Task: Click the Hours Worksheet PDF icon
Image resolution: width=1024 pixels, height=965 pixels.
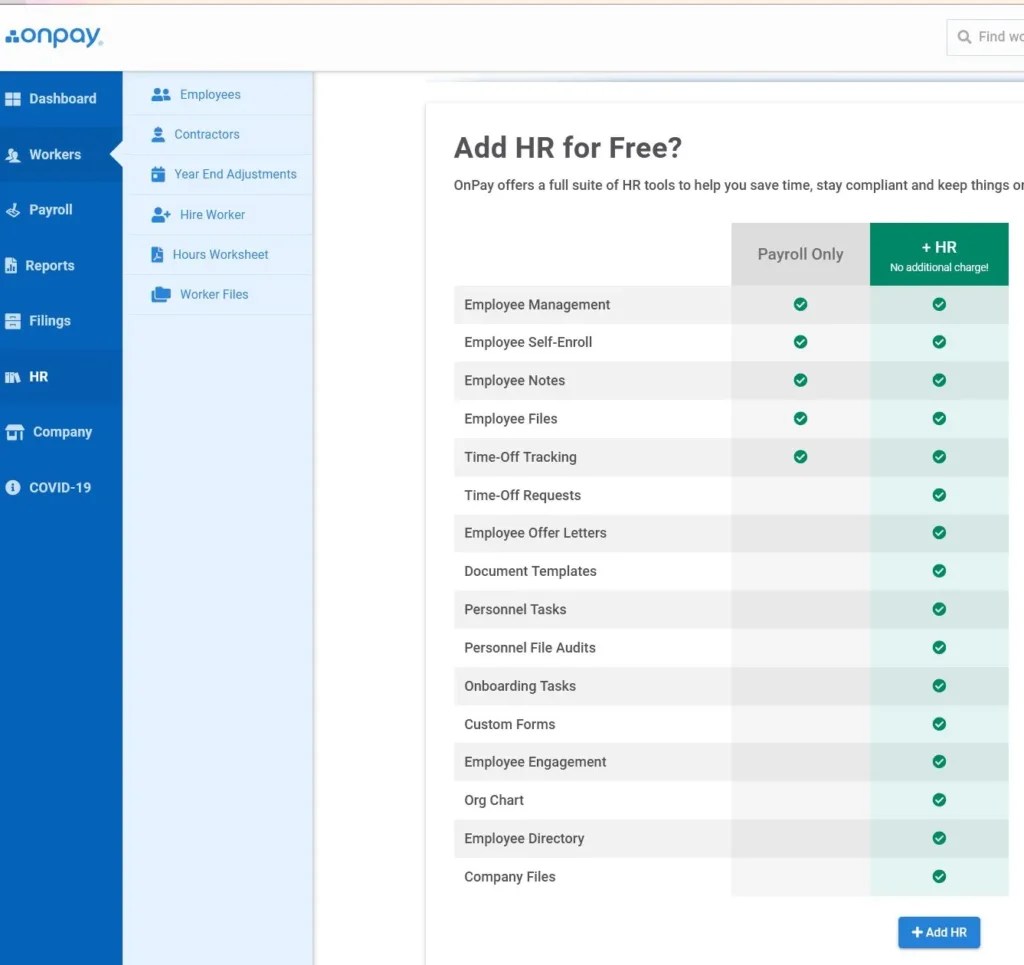Action: click(157, 255)
